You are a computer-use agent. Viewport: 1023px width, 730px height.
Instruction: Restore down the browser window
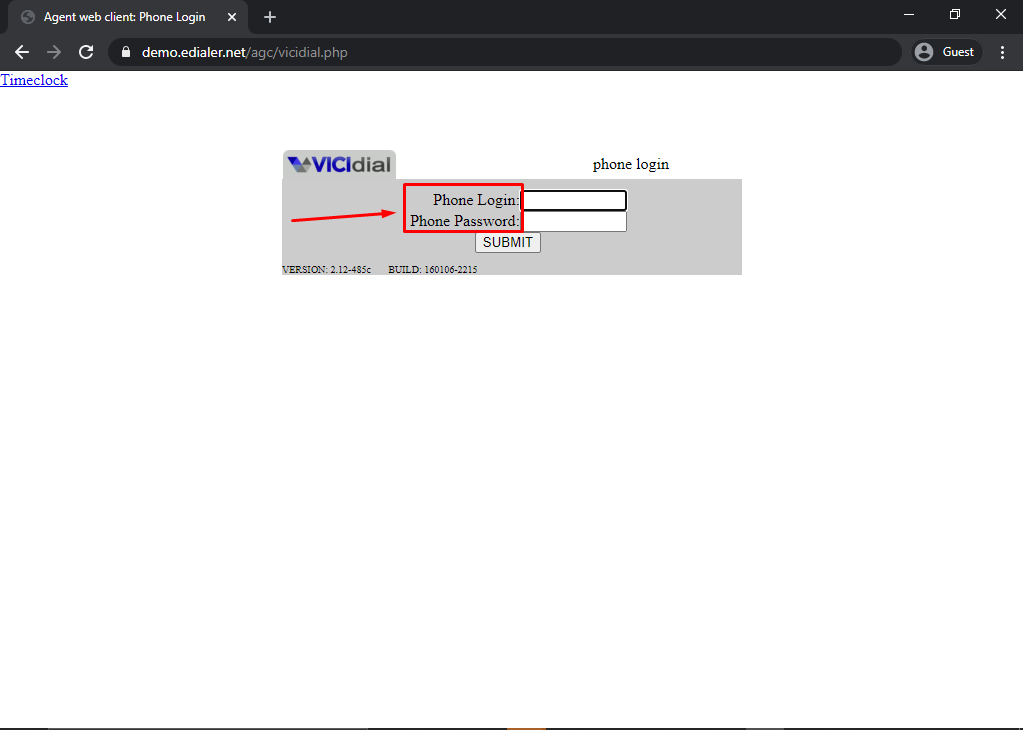click(x=954, y=14)
